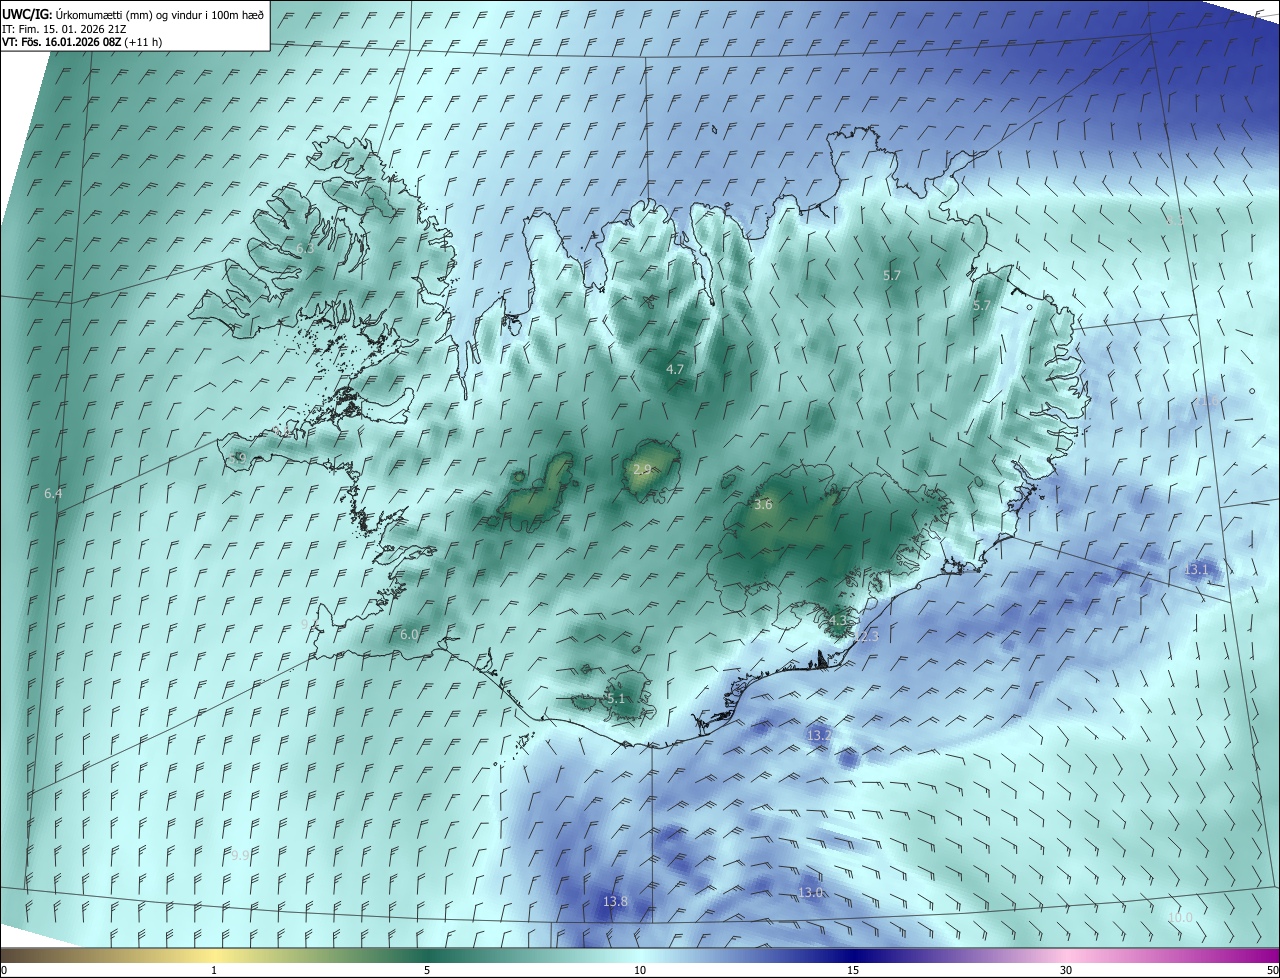Click the 13.2 value south of the coast
Viewport: 1280px width, 978px height.
(819, 735)
